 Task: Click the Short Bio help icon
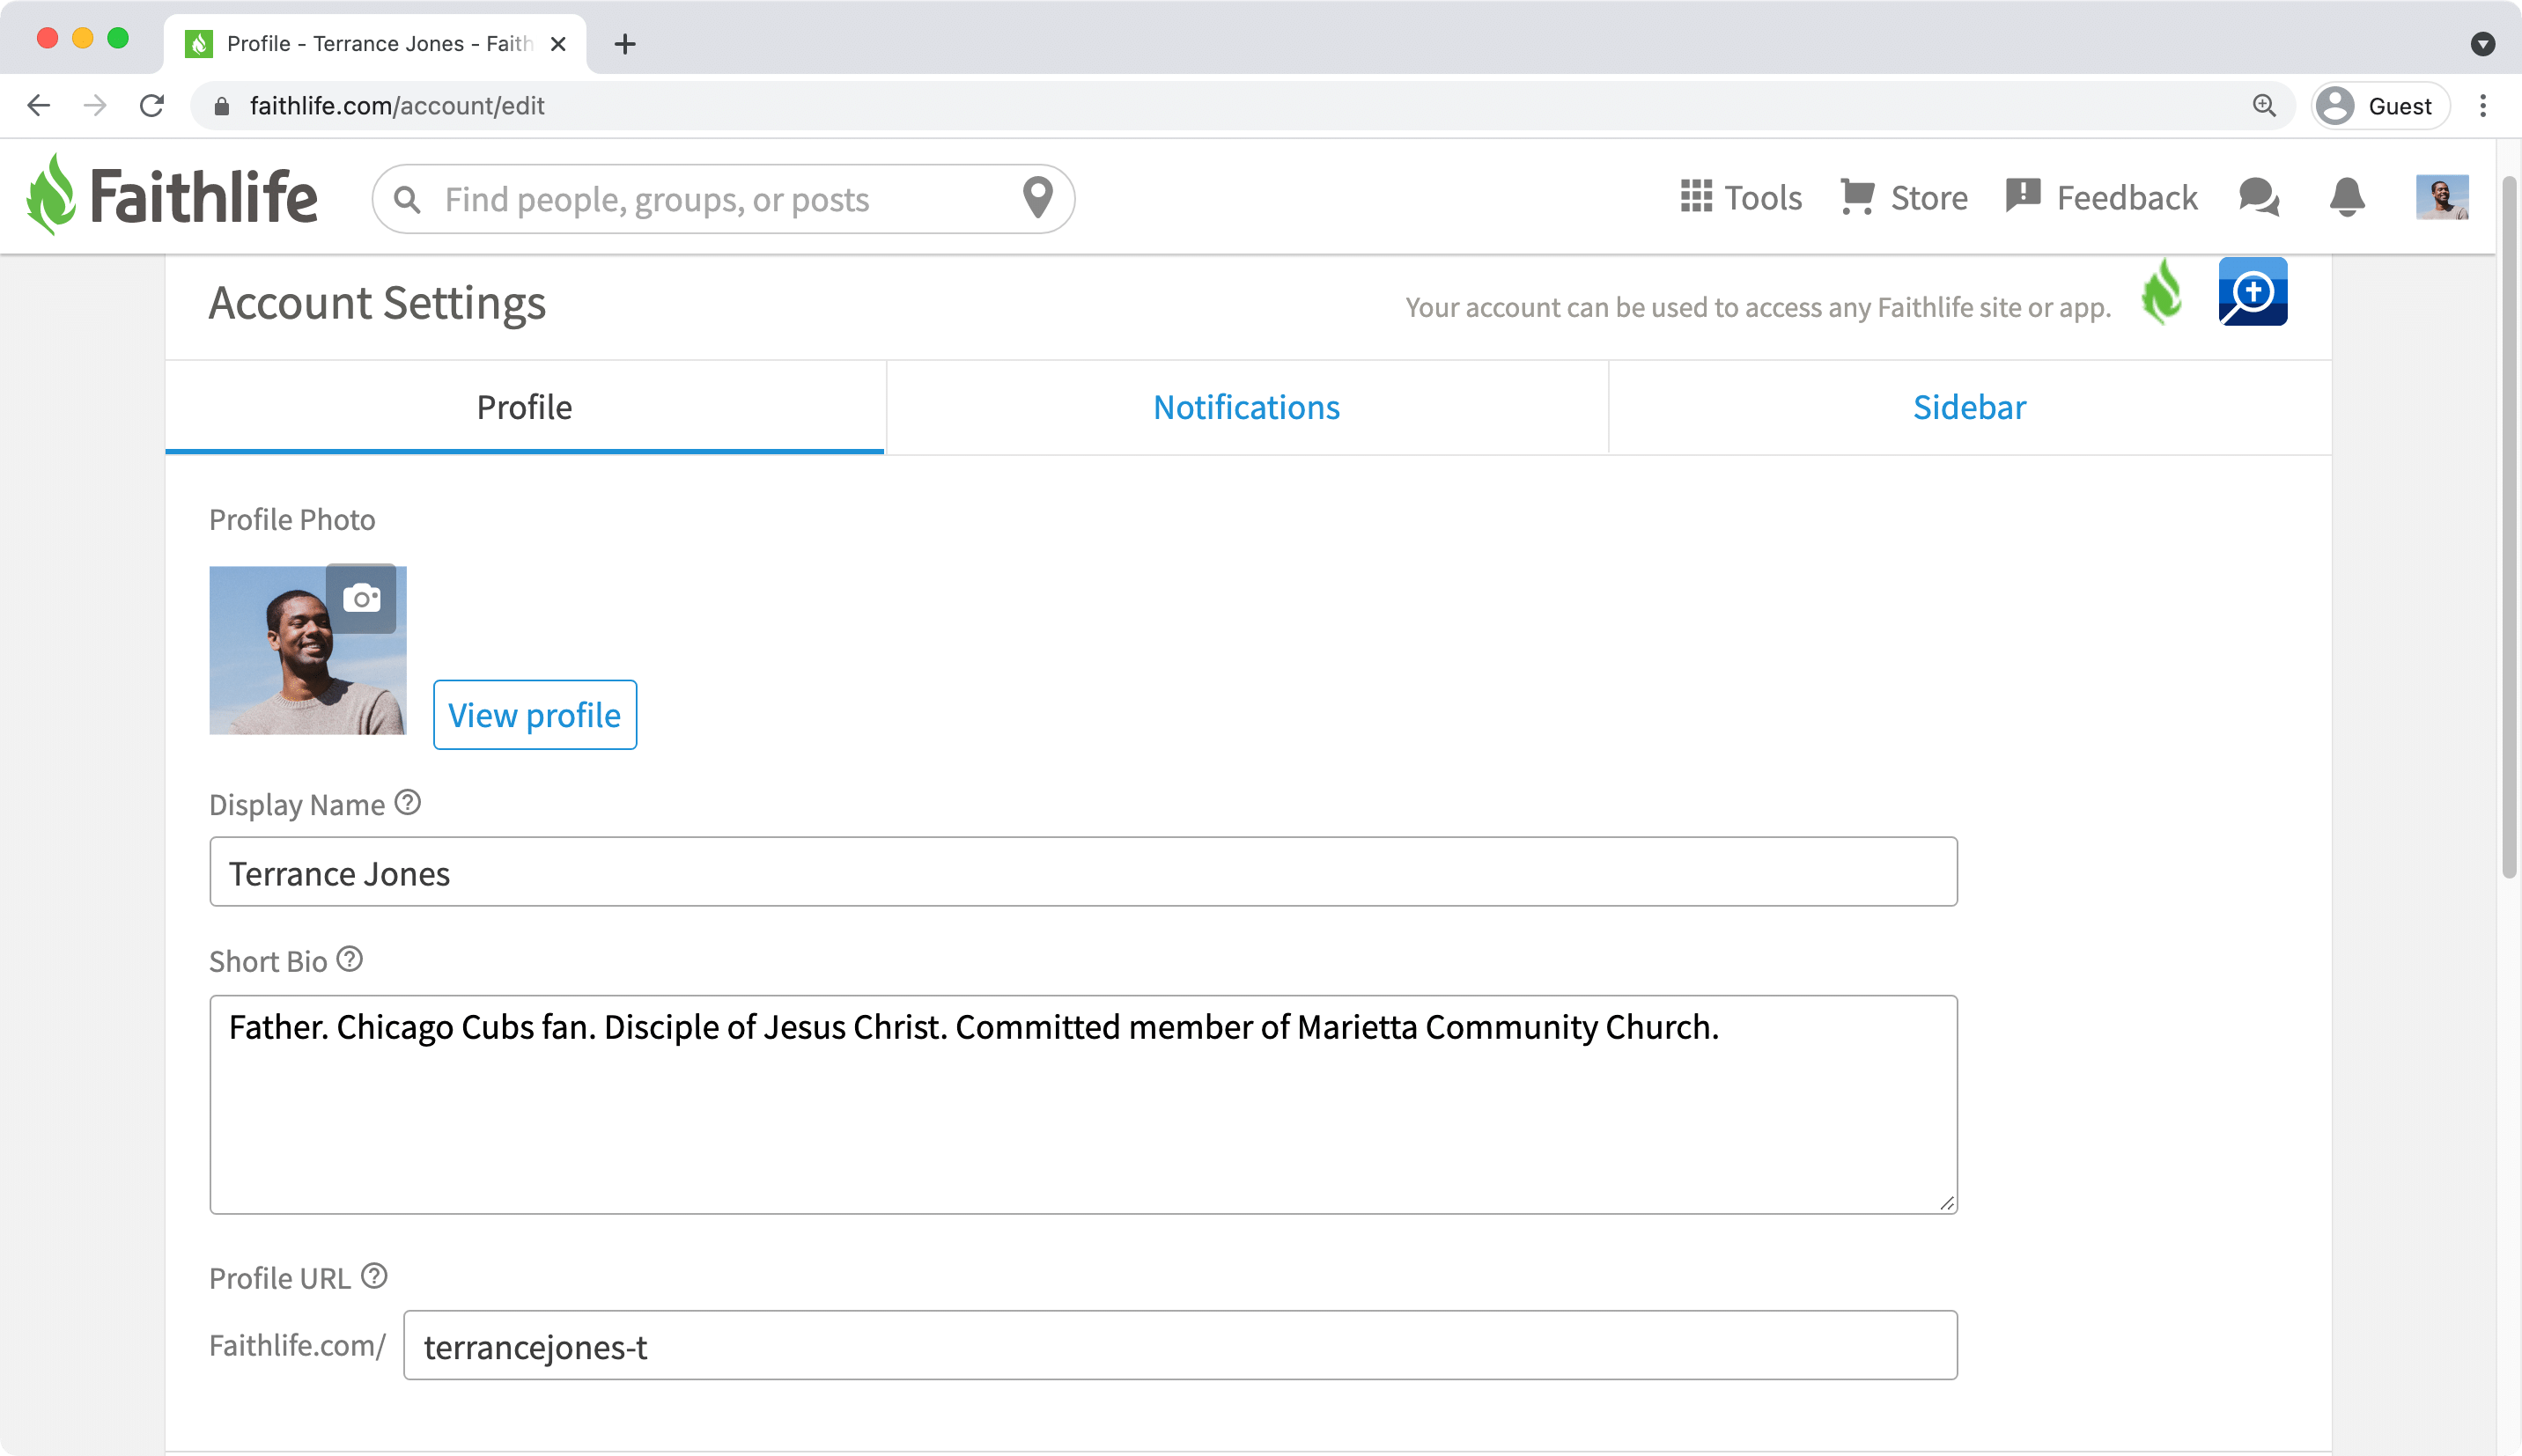coord(350,960)
